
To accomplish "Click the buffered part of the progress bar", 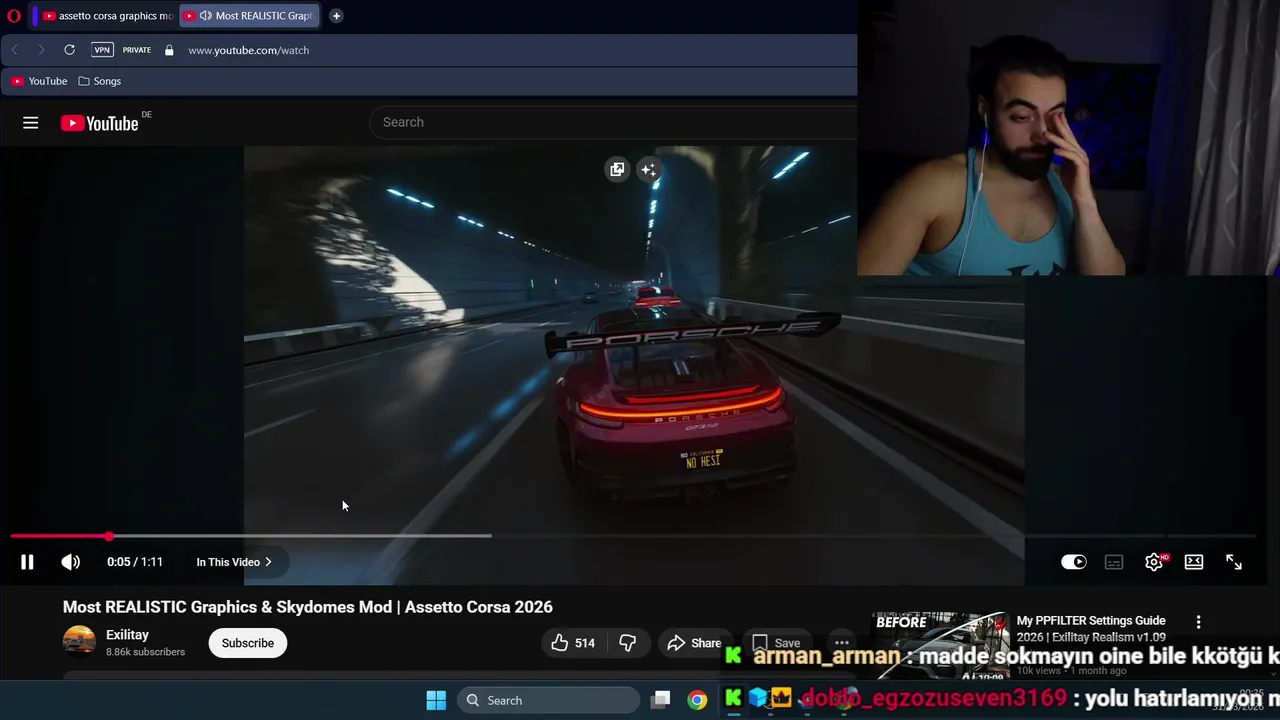I will 300,536.
